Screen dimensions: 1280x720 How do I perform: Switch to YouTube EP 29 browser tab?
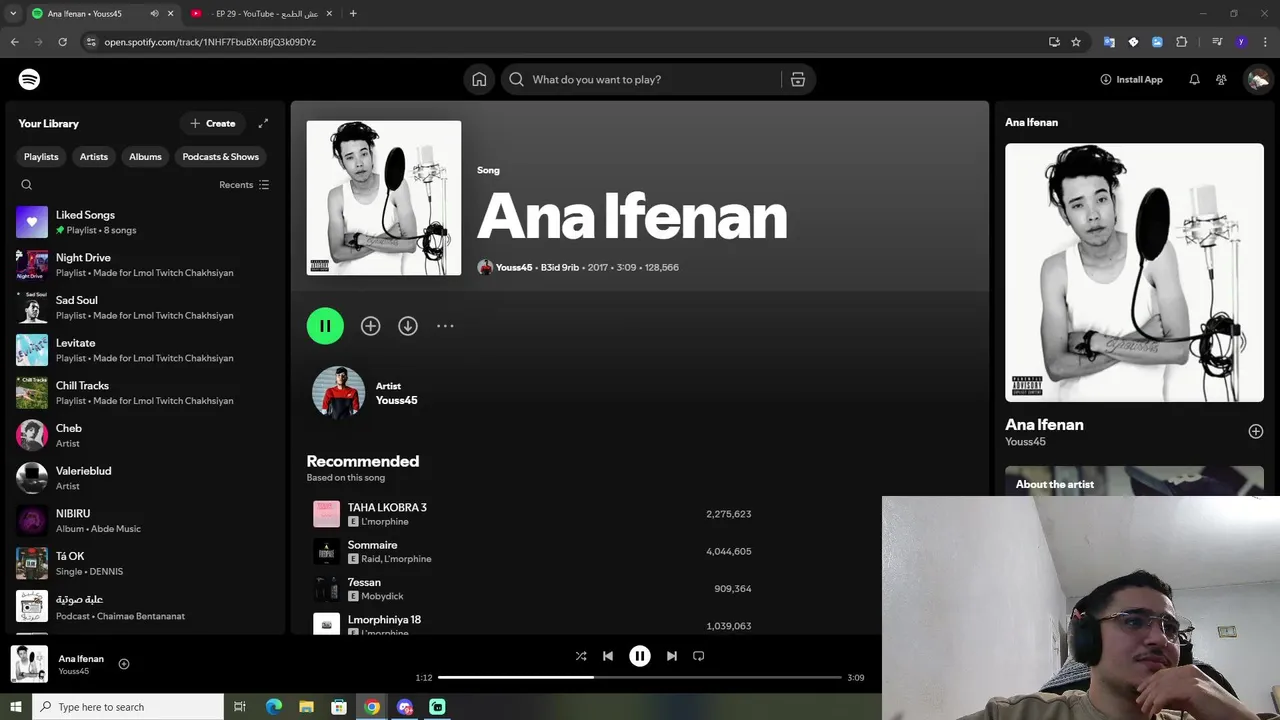coord(262,13)
